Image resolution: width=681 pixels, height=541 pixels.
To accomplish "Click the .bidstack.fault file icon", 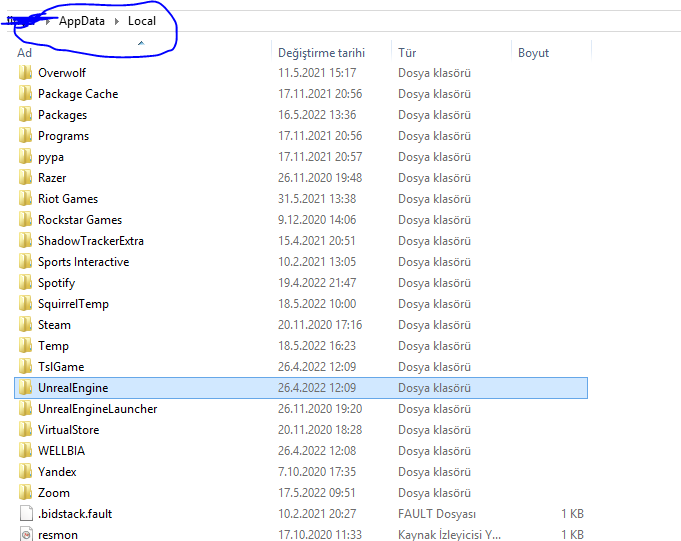I will (x=26, y=513).
